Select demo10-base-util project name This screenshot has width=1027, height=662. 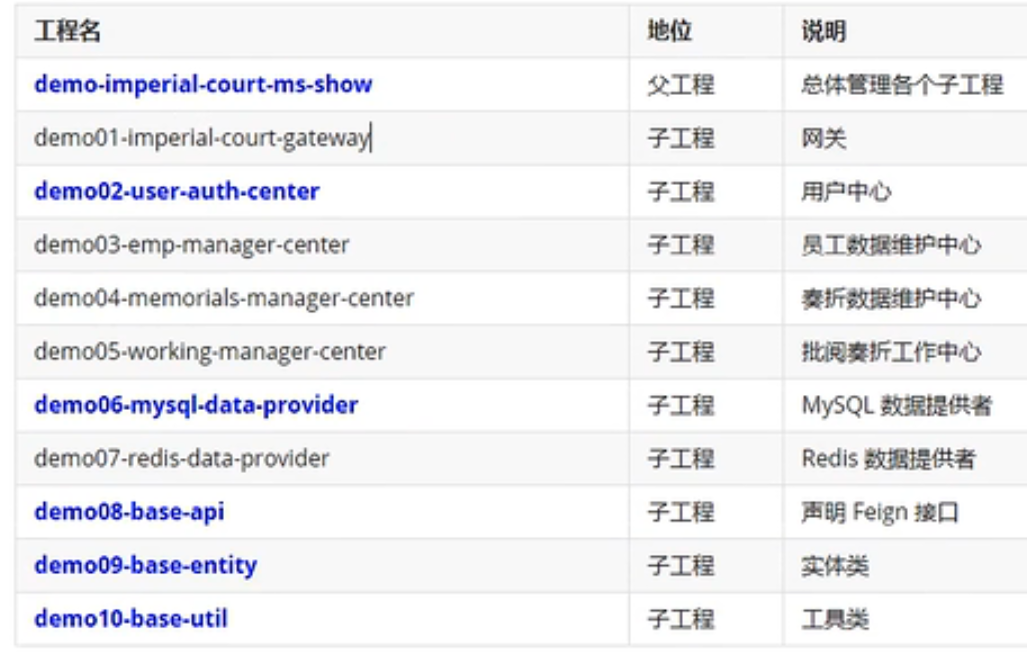point(131,619)
